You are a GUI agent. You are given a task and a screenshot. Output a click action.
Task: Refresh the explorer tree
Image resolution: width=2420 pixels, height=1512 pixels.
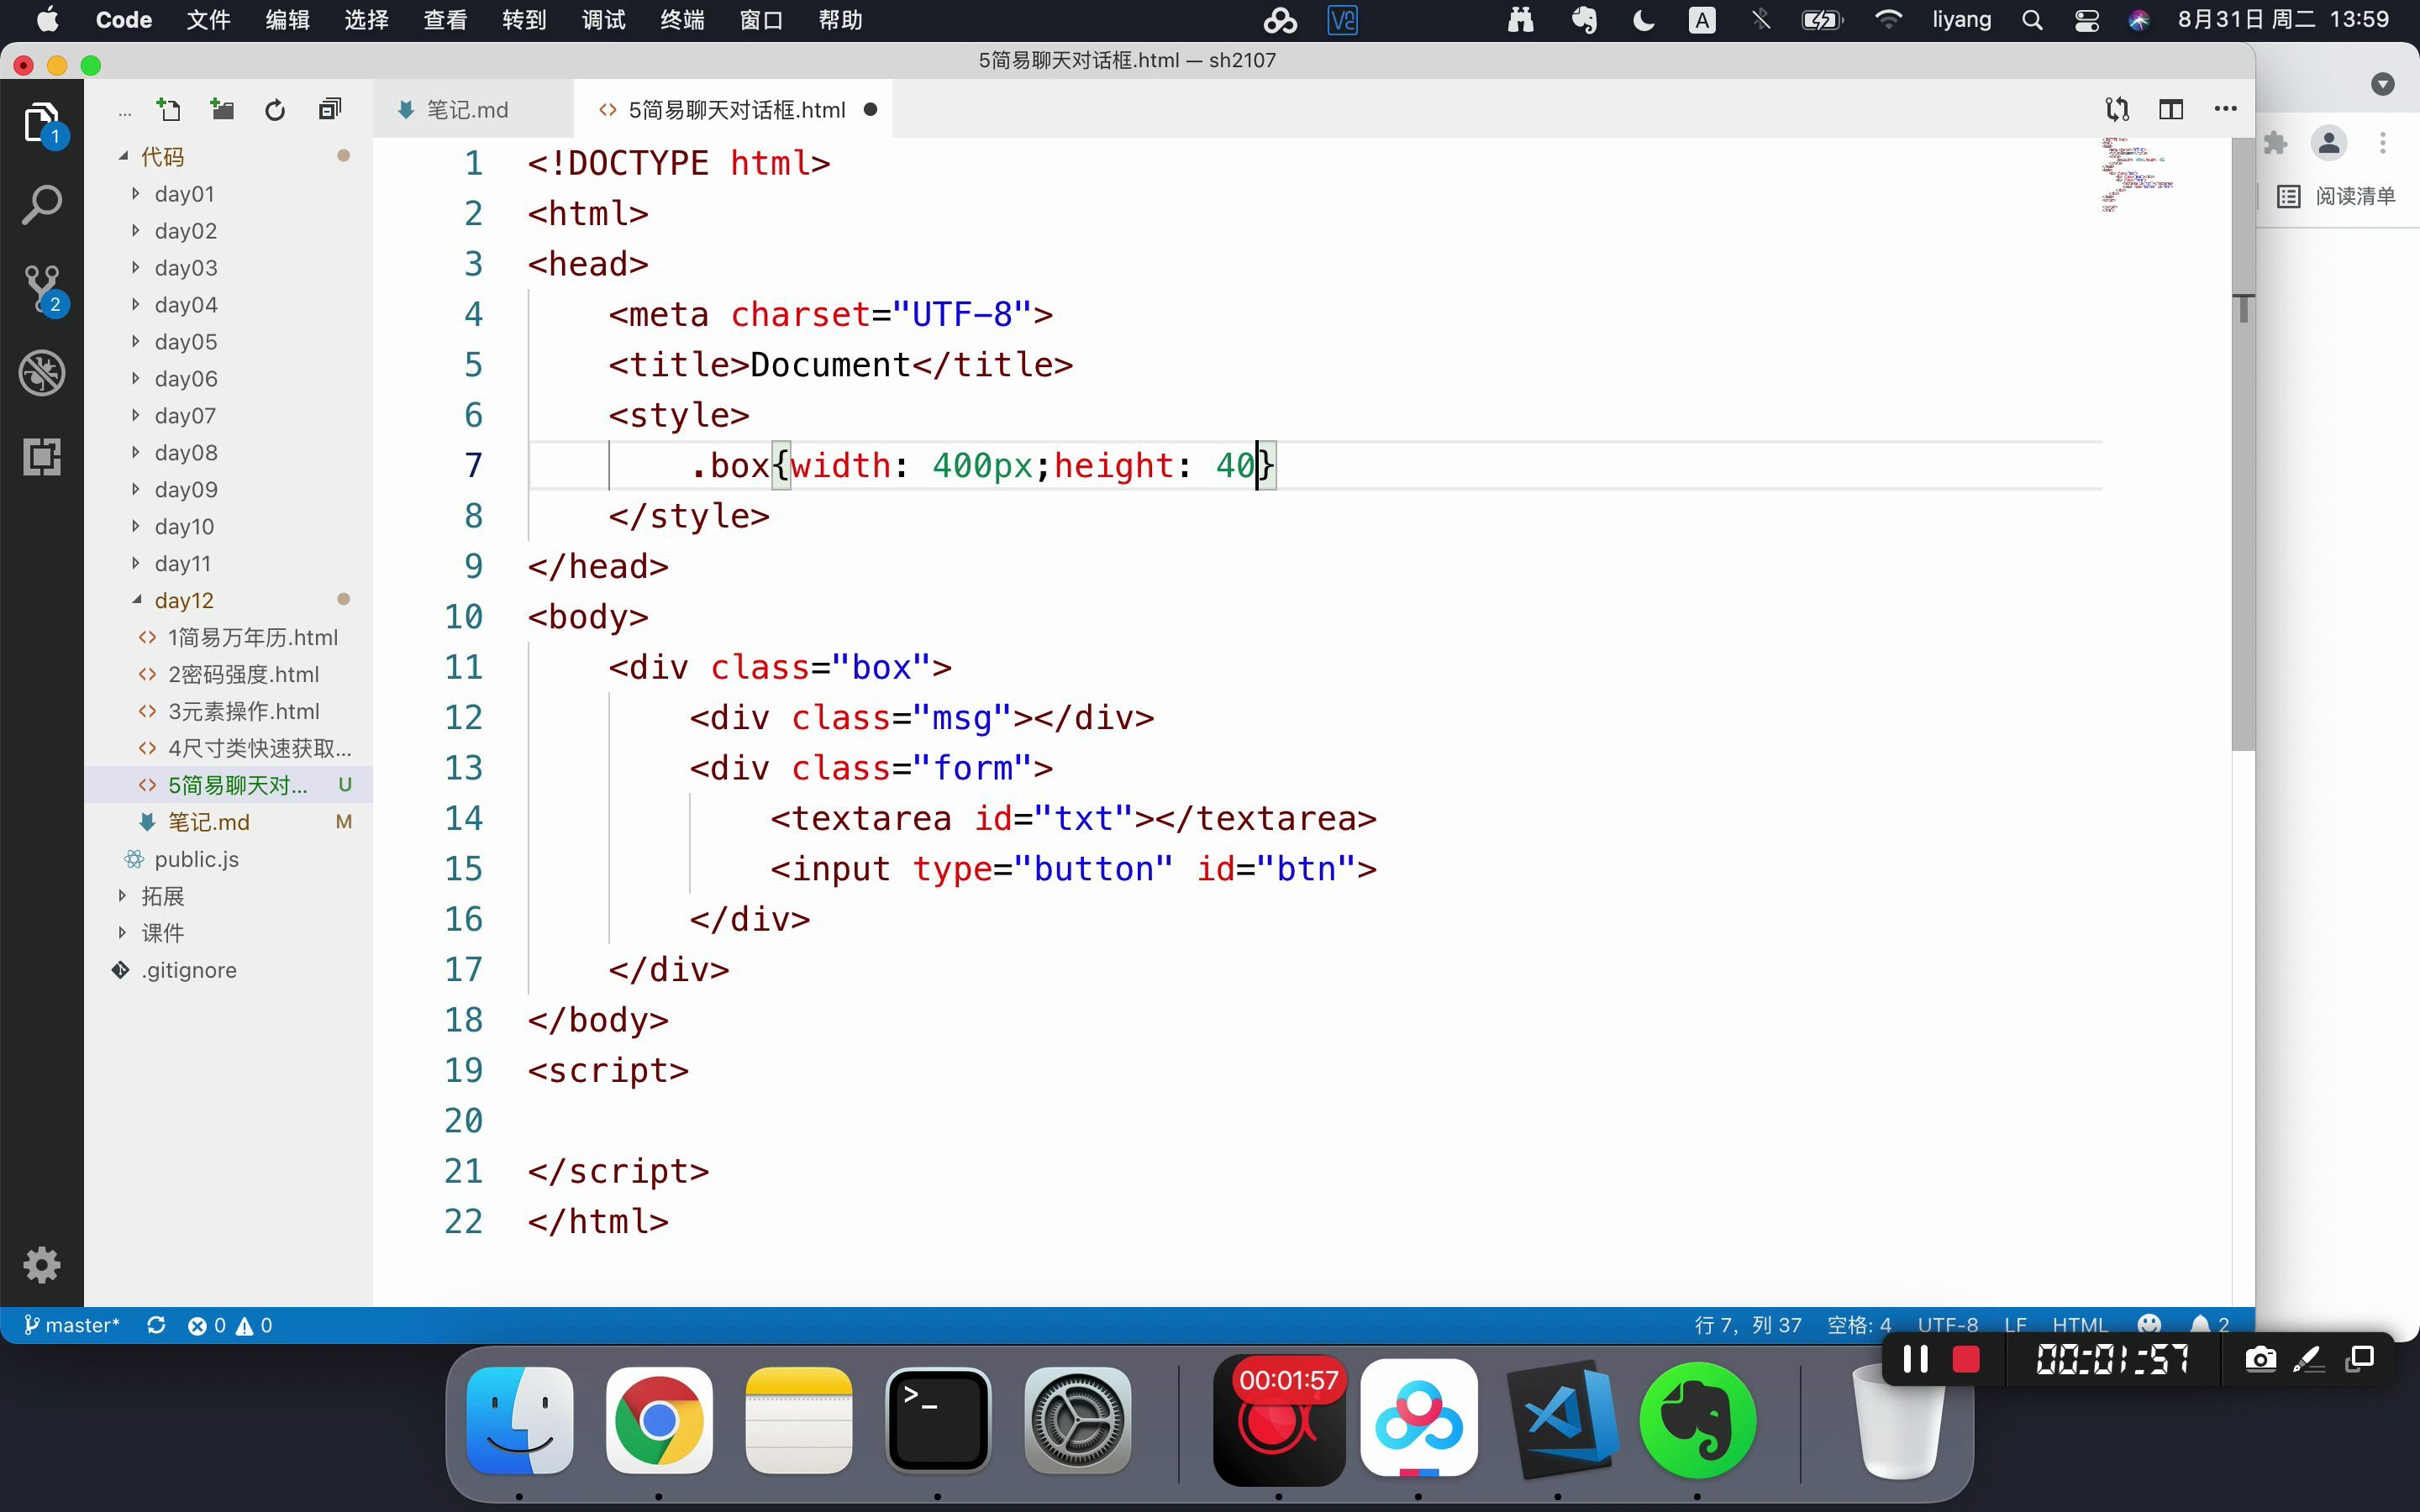point(275,110)
